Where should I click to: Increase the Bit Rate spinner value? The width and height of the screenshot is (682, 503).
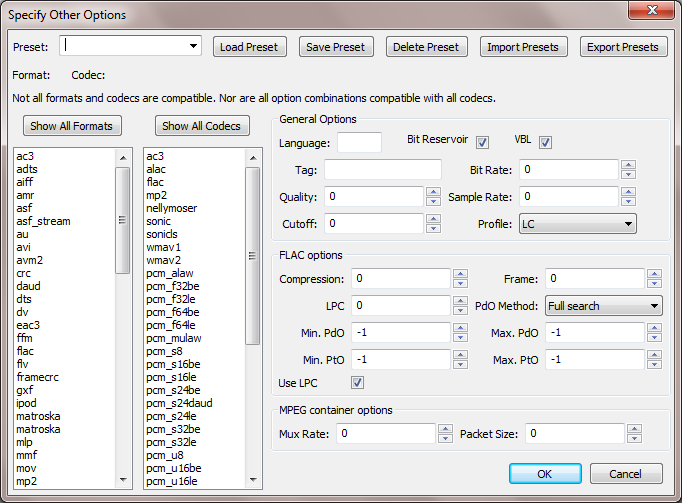coord(627,165)
